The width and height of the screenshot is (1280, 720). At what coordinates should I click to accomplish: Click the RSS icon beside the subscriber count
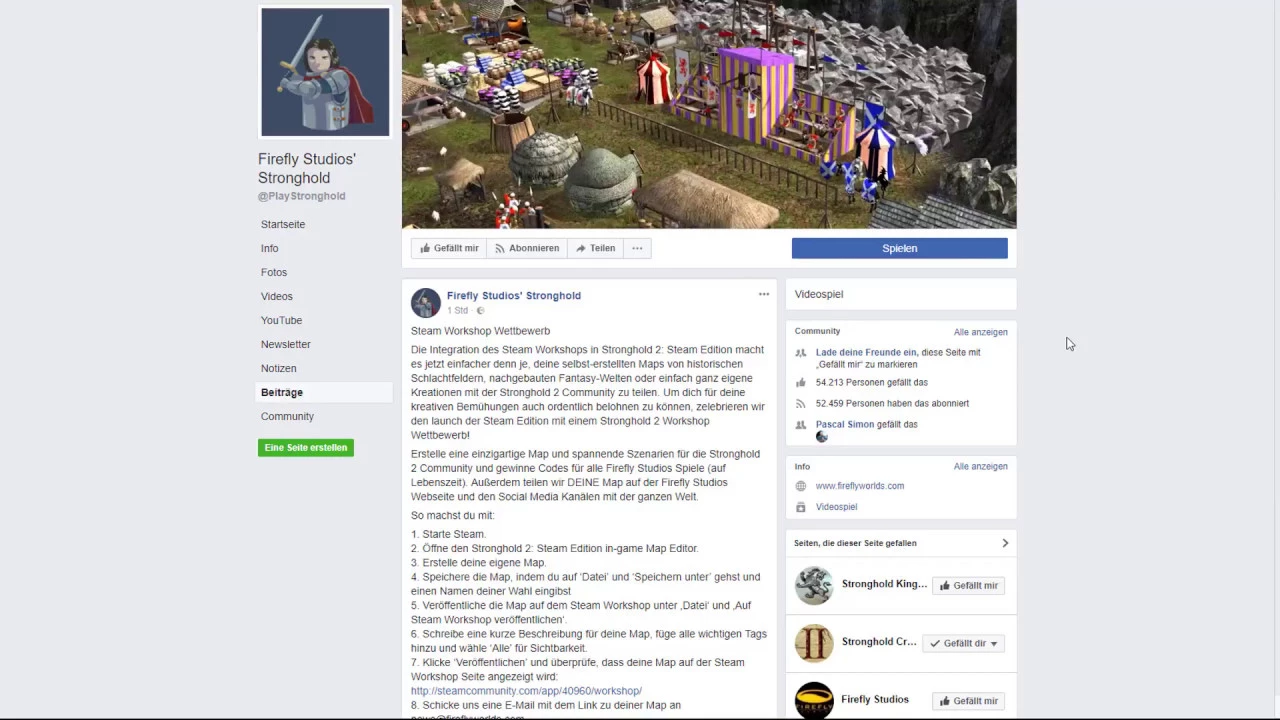800,403
